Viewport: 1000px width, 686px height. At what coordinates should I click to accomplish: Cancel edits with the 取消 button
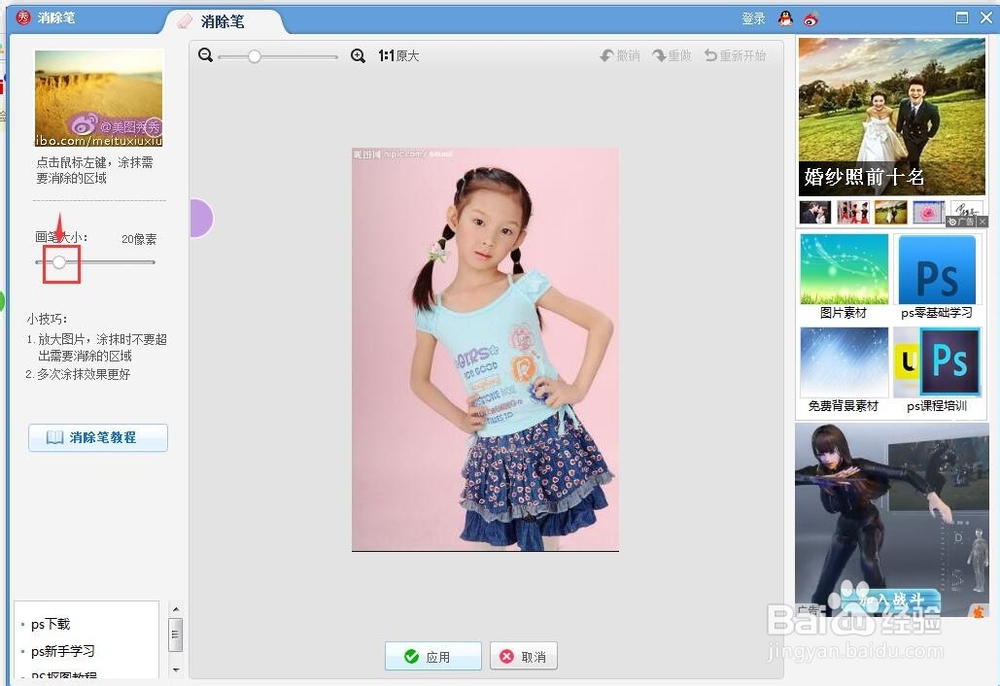521,657
